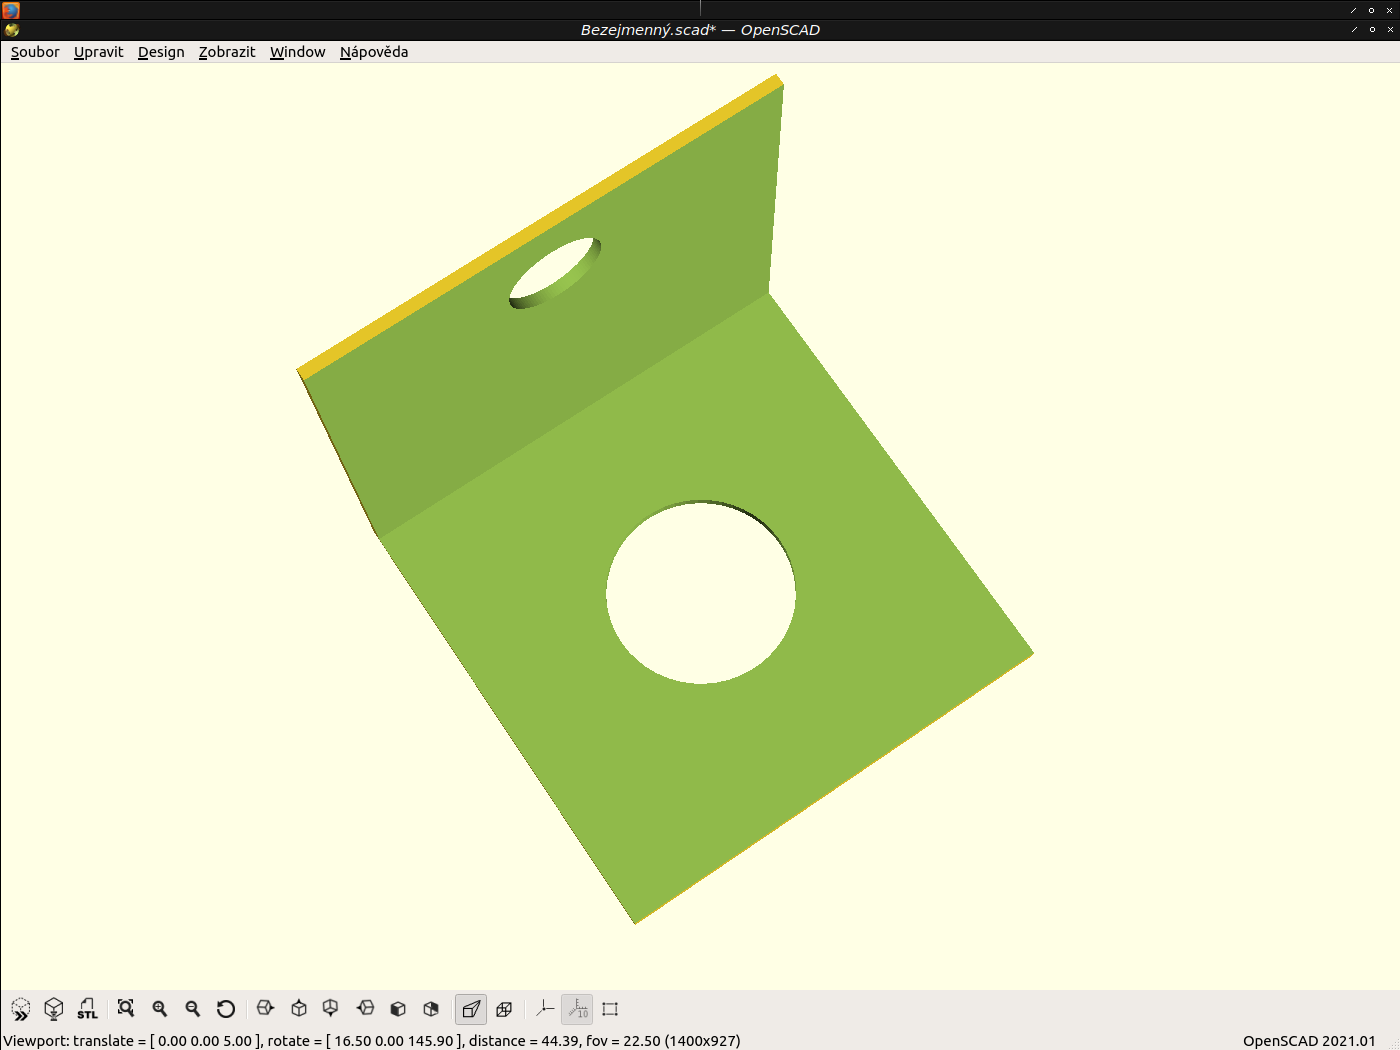Switch to the Bottom view
The height and width of the screenshot is (1050, 1400).
tap(331, 1009)
